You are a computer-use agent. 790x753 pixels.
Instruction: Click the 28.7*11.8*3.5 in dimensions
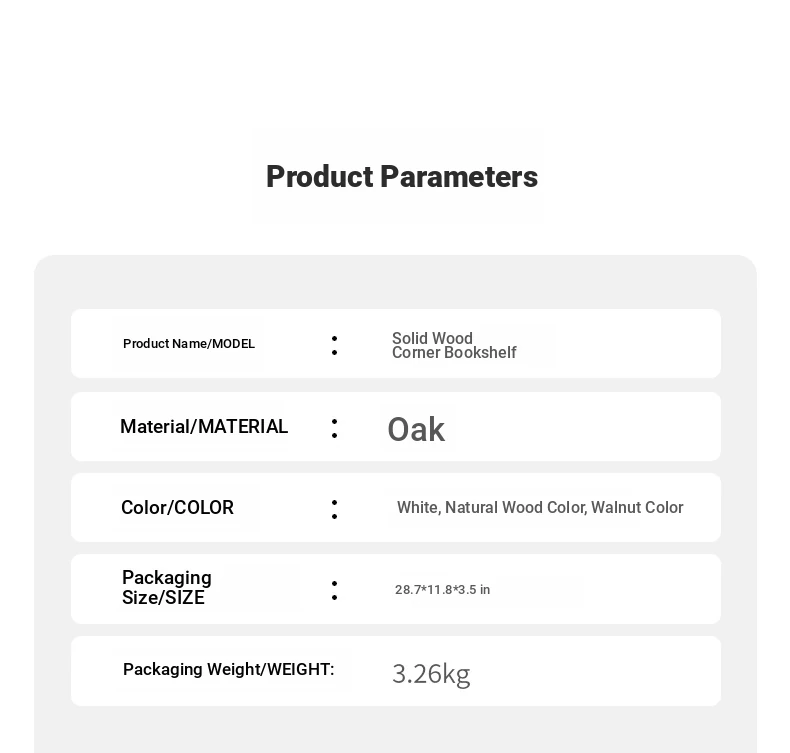click(x=442, y=589)
